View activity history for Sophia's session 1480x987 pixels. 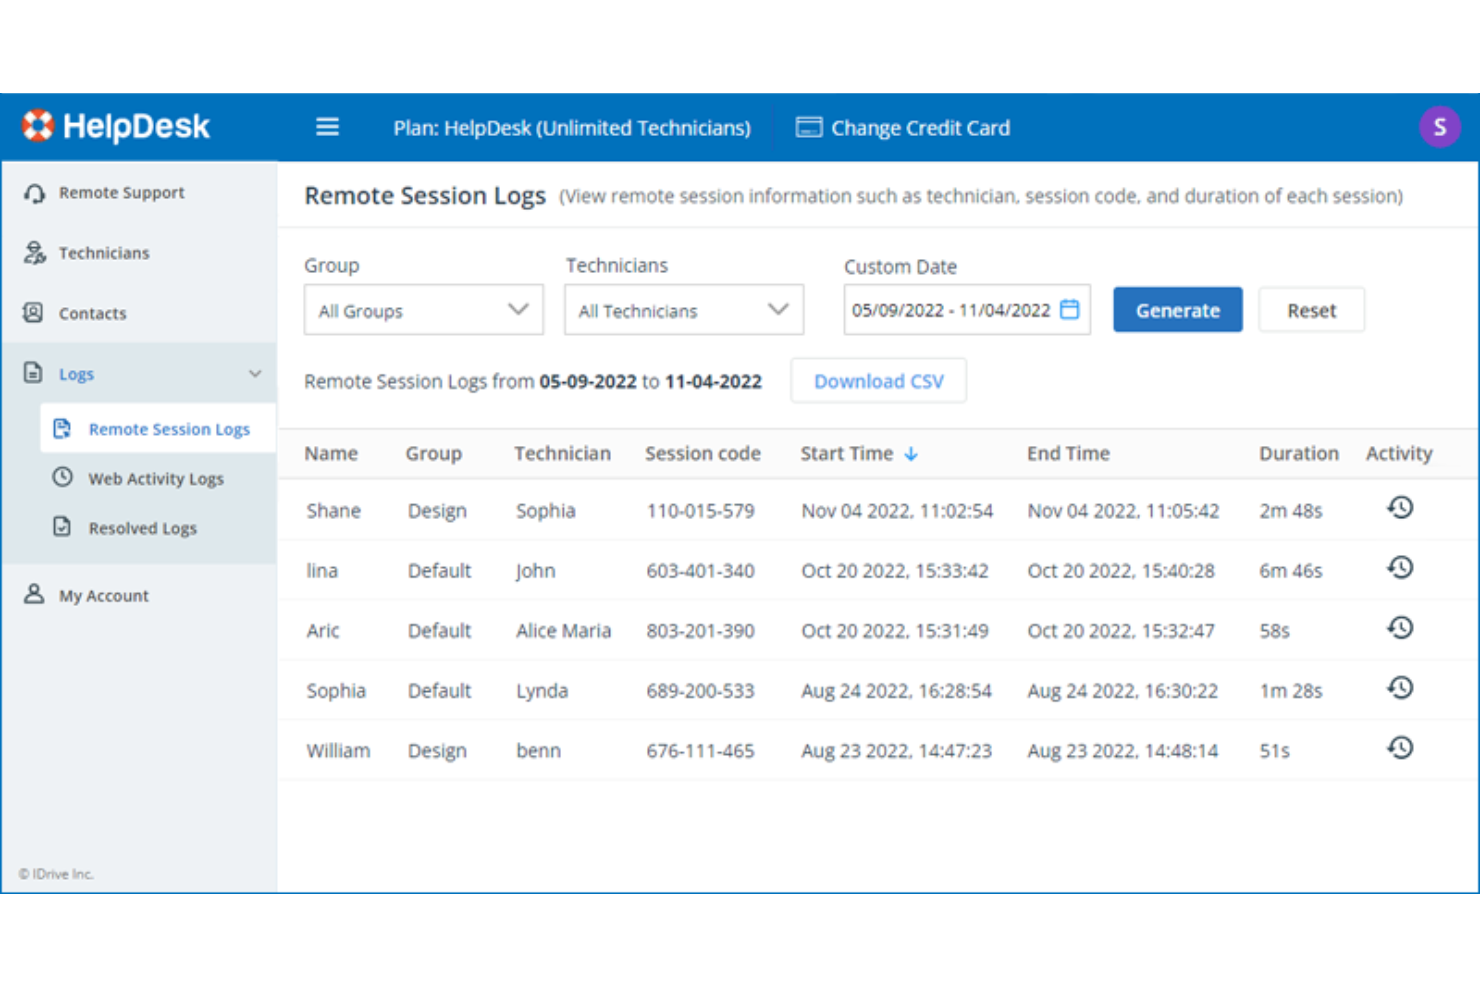(1400, 688)
